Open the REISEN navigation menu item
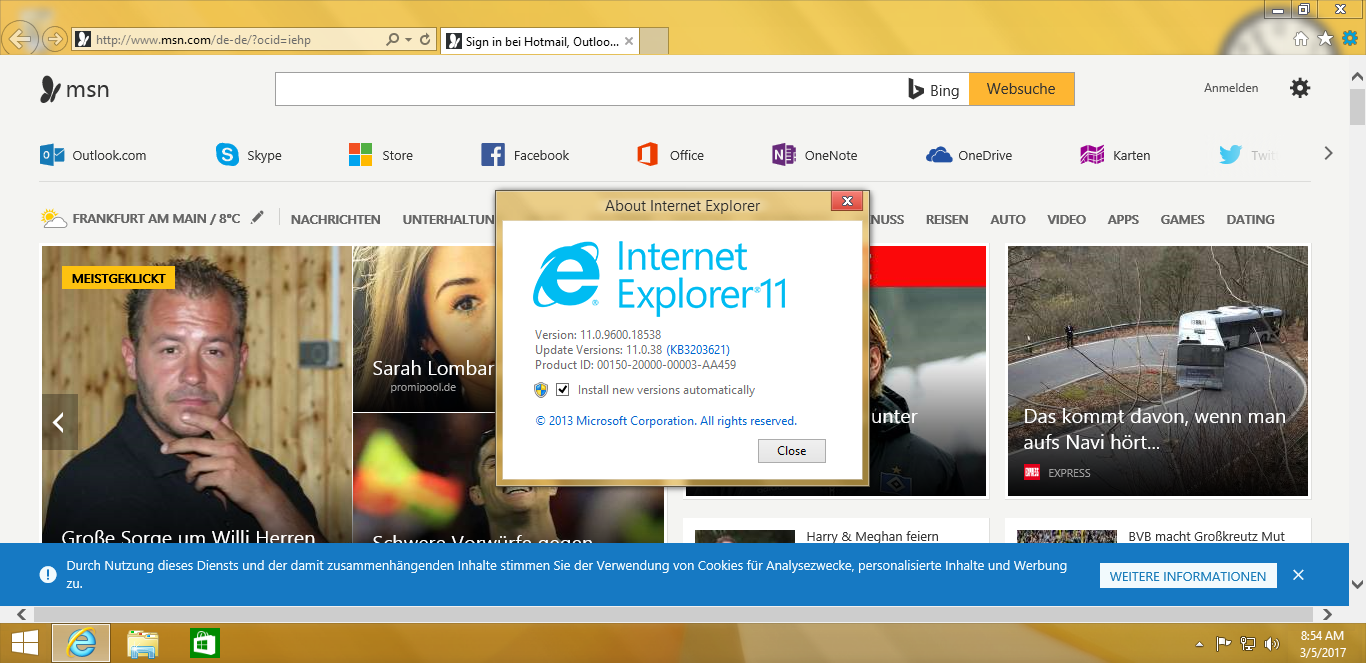Image resolution: width=1366 pixels, height=663 pixels. coord(947,219)
